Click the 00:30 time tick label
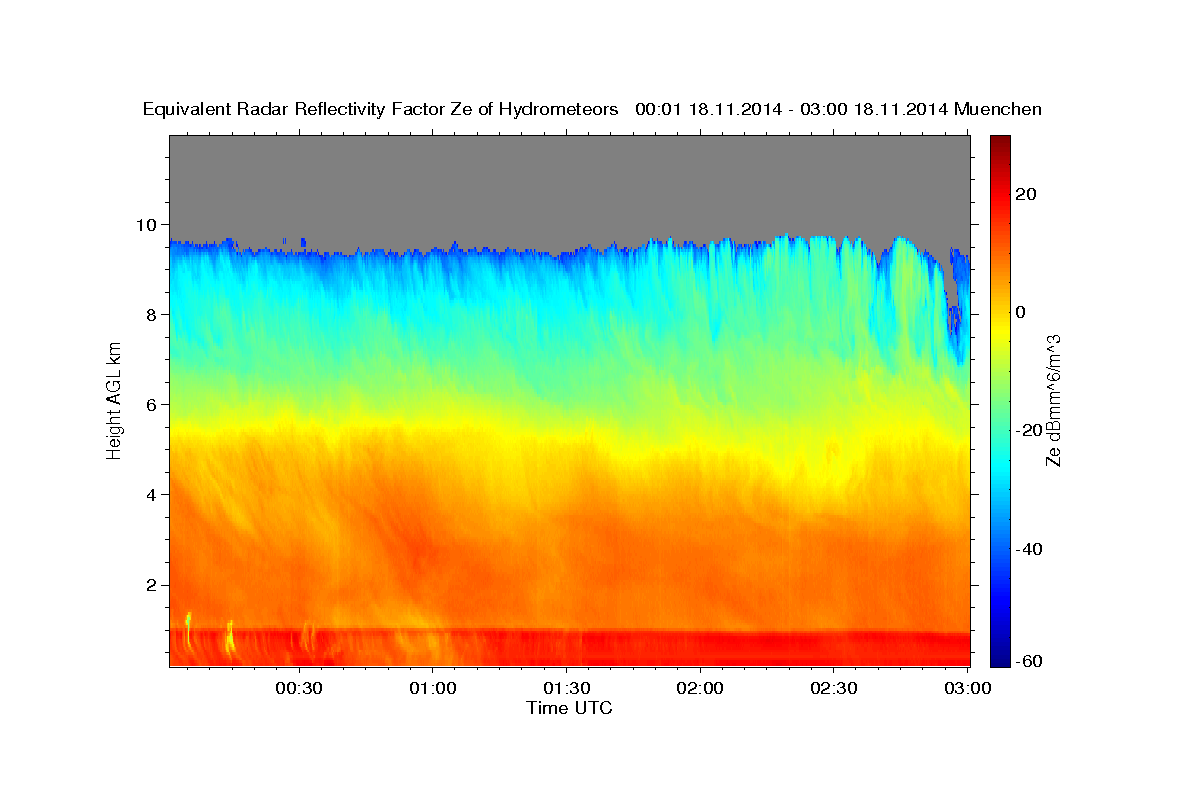This screenshot has width=1200, height=800. tap(298, 689)
